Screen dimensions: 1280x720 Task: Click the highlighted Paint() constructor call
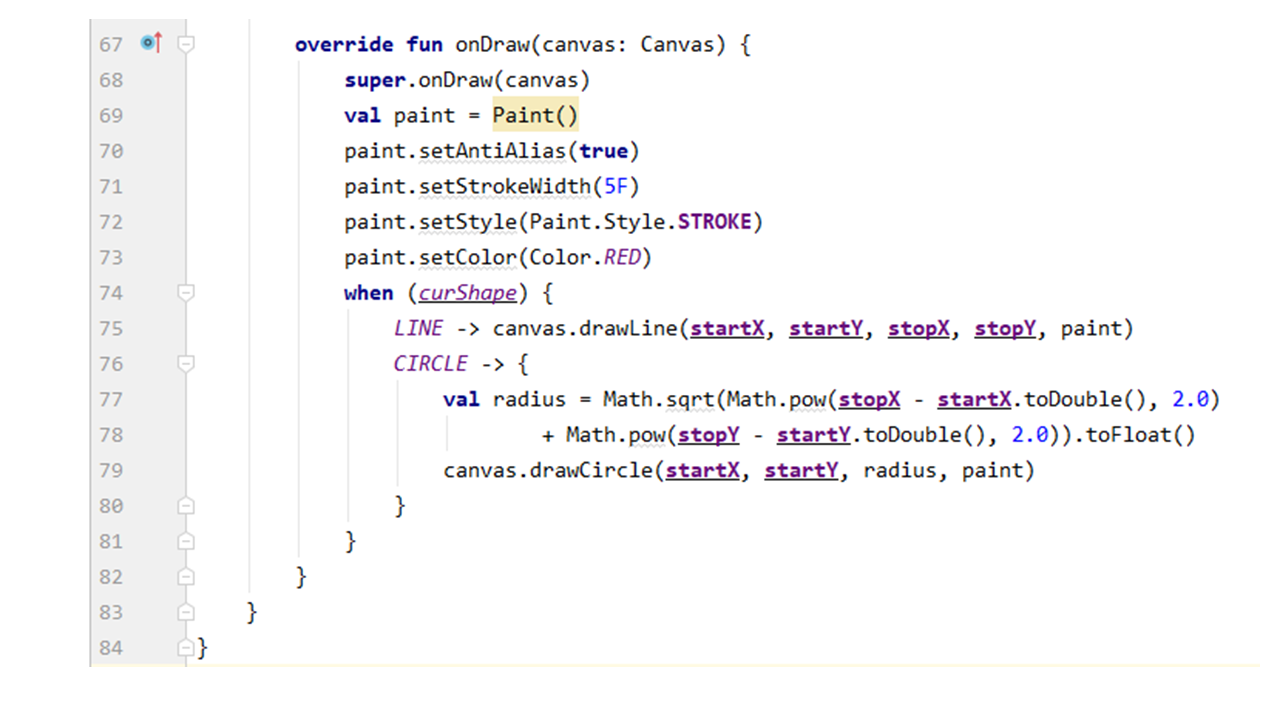point(535,116)
